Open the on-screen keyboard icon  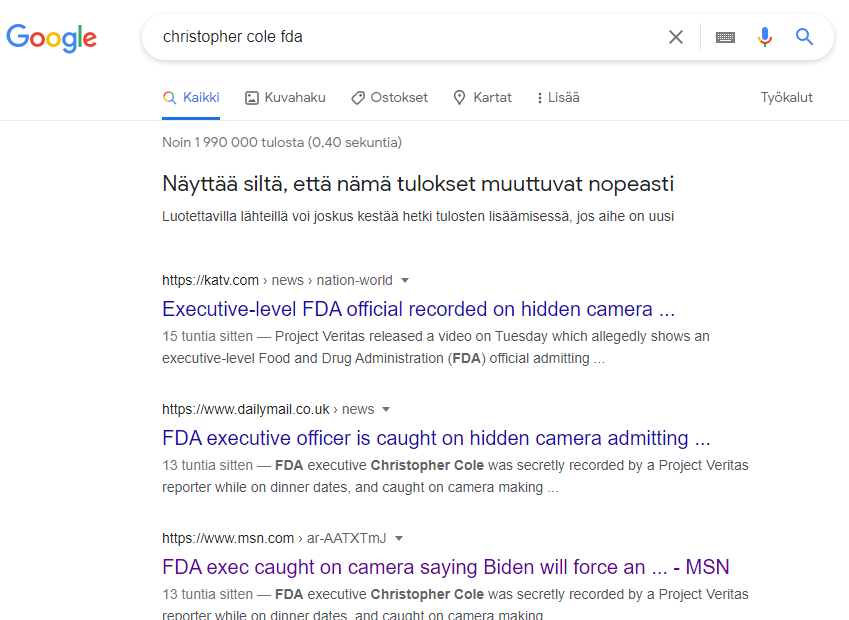click(725, 37)
